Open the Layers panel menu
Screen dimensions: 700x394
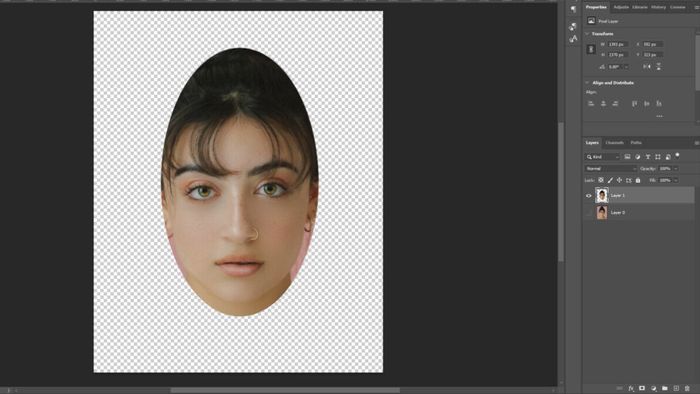tap(697, 143)
